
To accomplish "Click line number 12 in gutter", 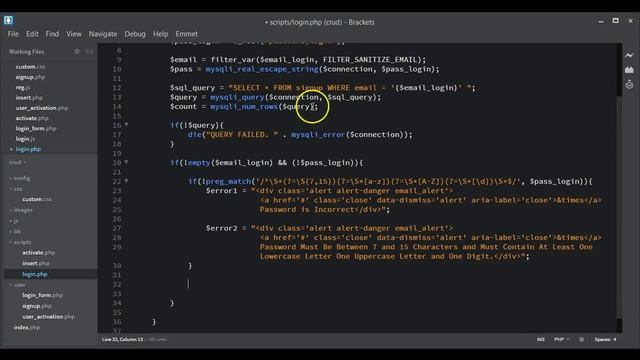I will pos(117,88).
